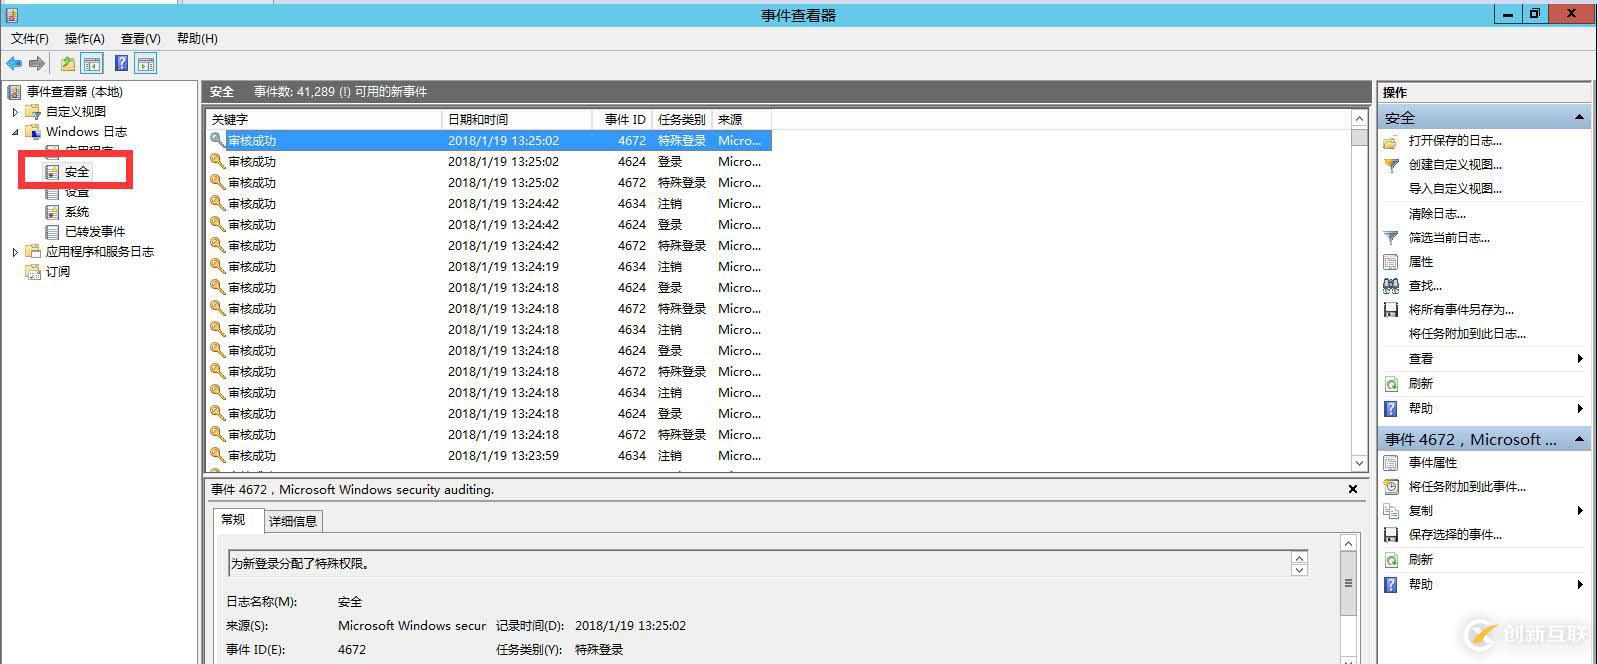Collapse the 安全 actions section header arrow
The width and height of the screenshot is (1598, 664).
1579,117
